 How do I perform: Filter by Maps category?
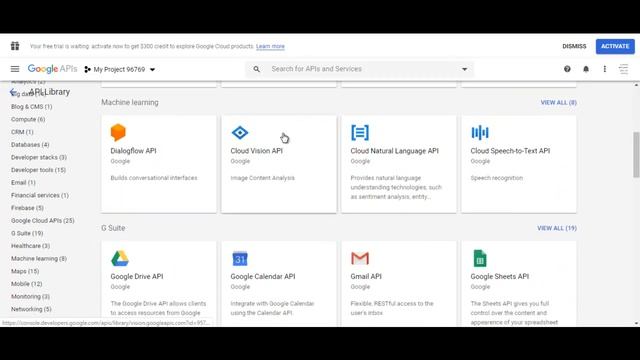tap(25, 271)
